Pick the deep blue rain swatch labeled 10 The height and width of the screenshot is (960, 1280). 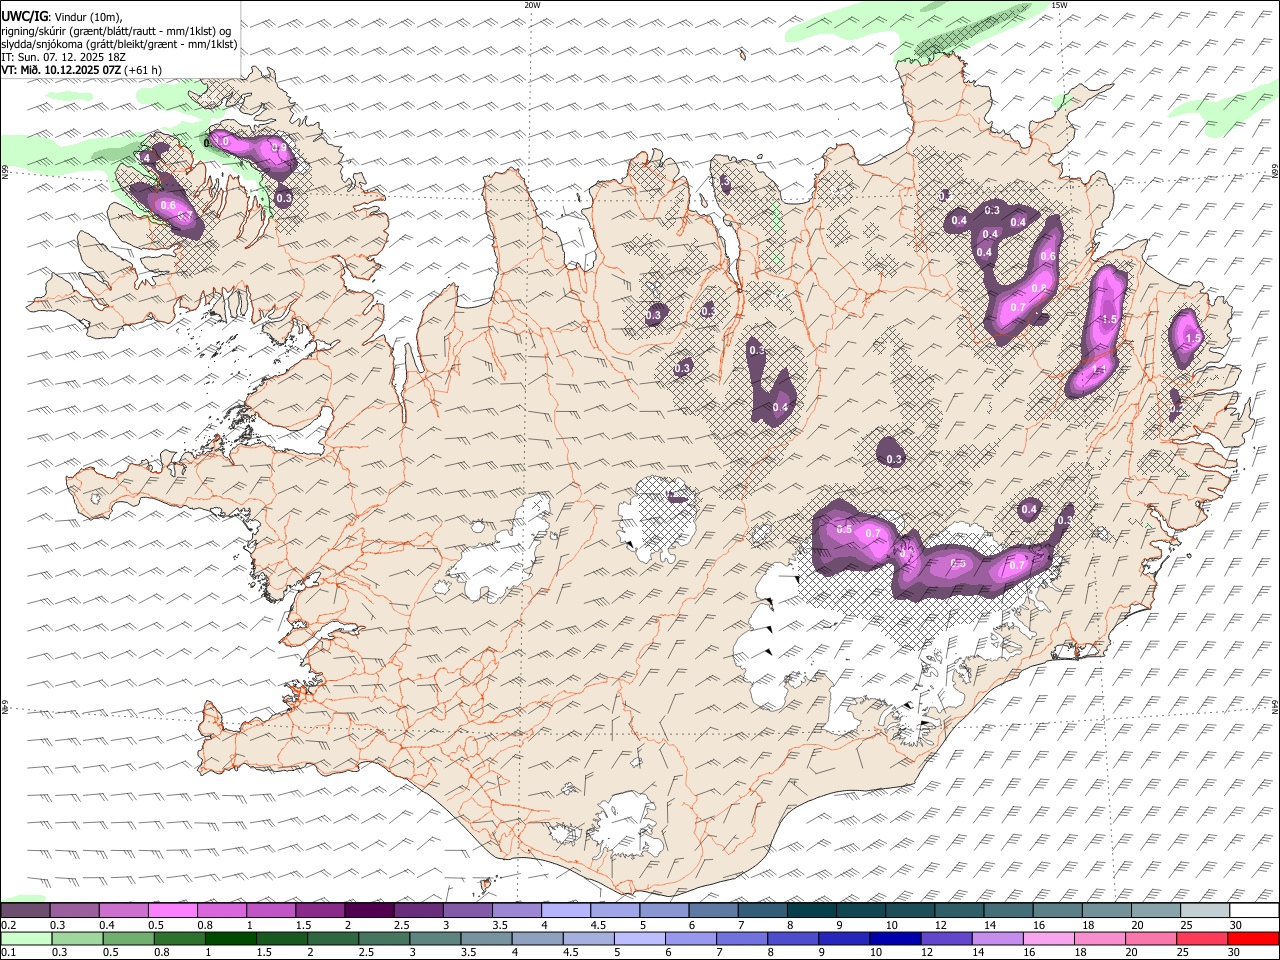click(x=895, y=938)
